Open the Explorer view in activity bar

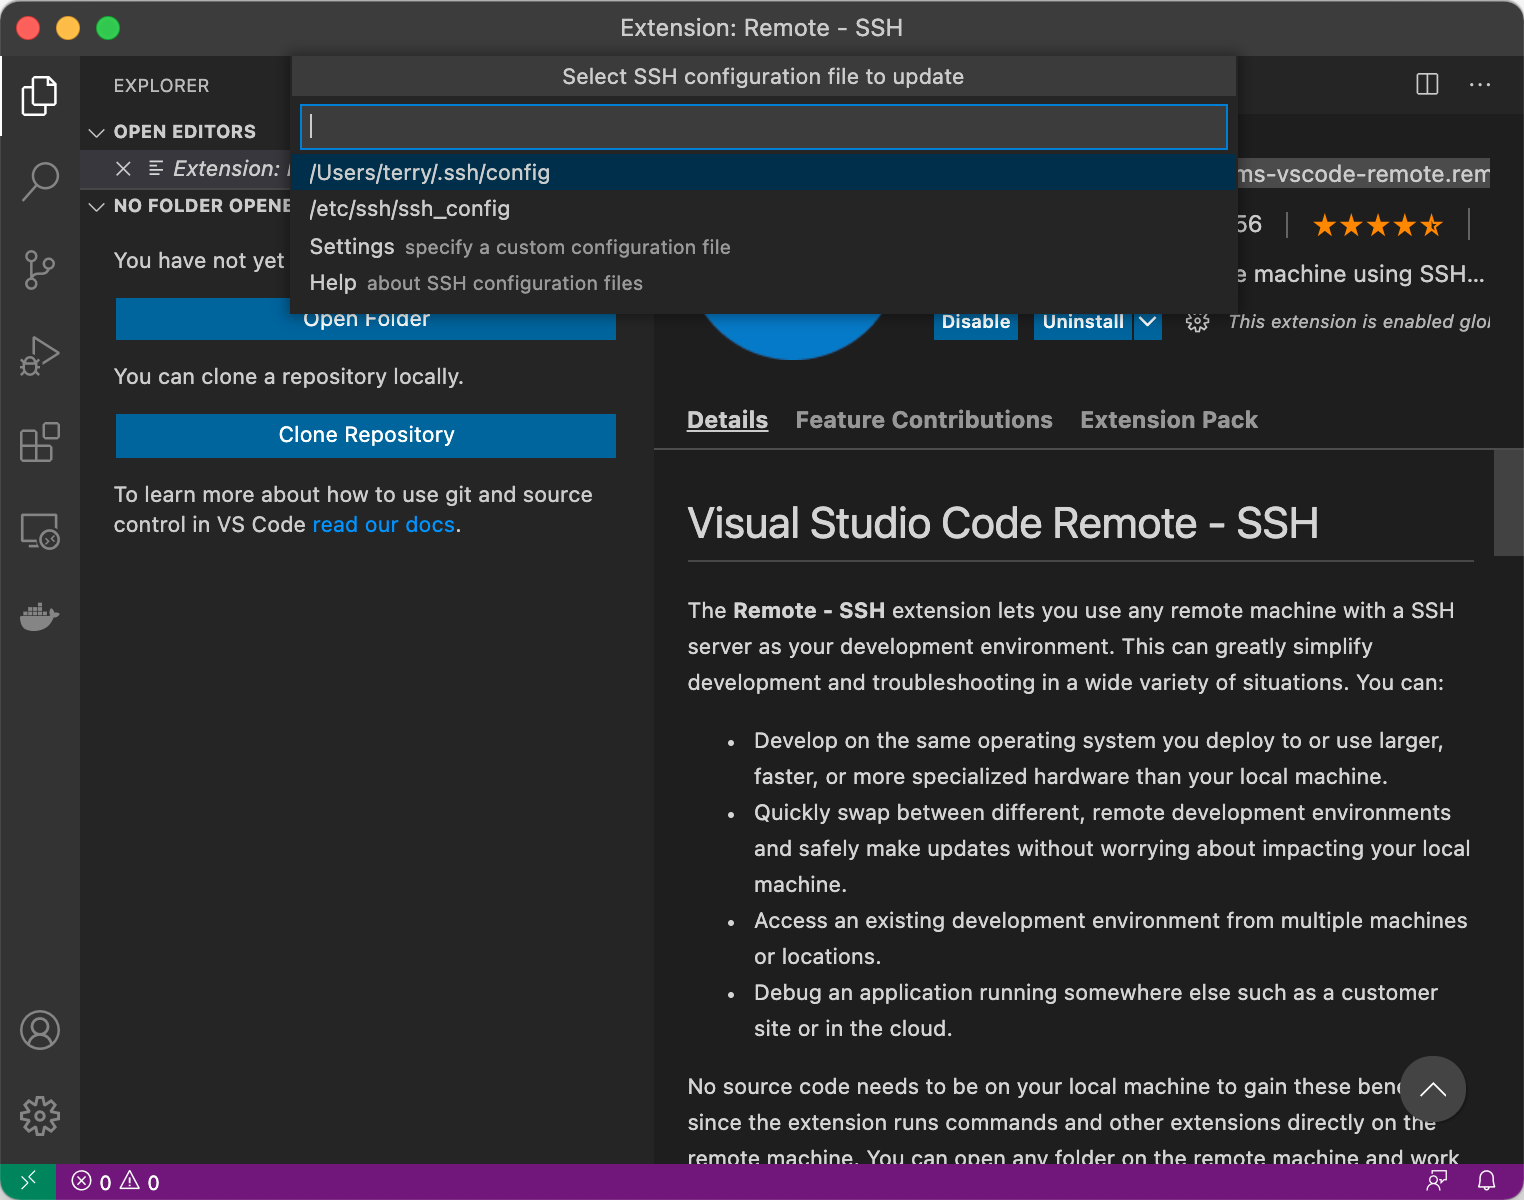40,95
